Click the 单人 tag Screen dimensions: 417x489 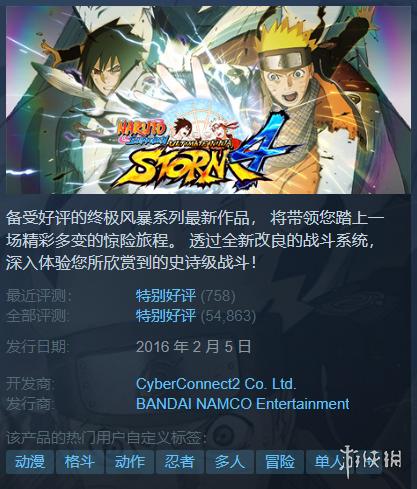click(330, 462)
